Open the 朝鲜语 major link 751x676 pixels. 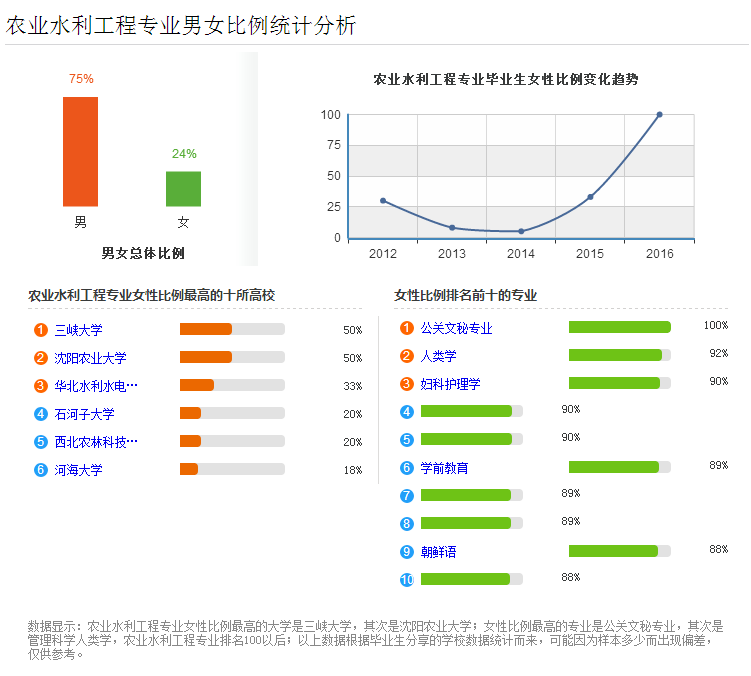point(438,551)
